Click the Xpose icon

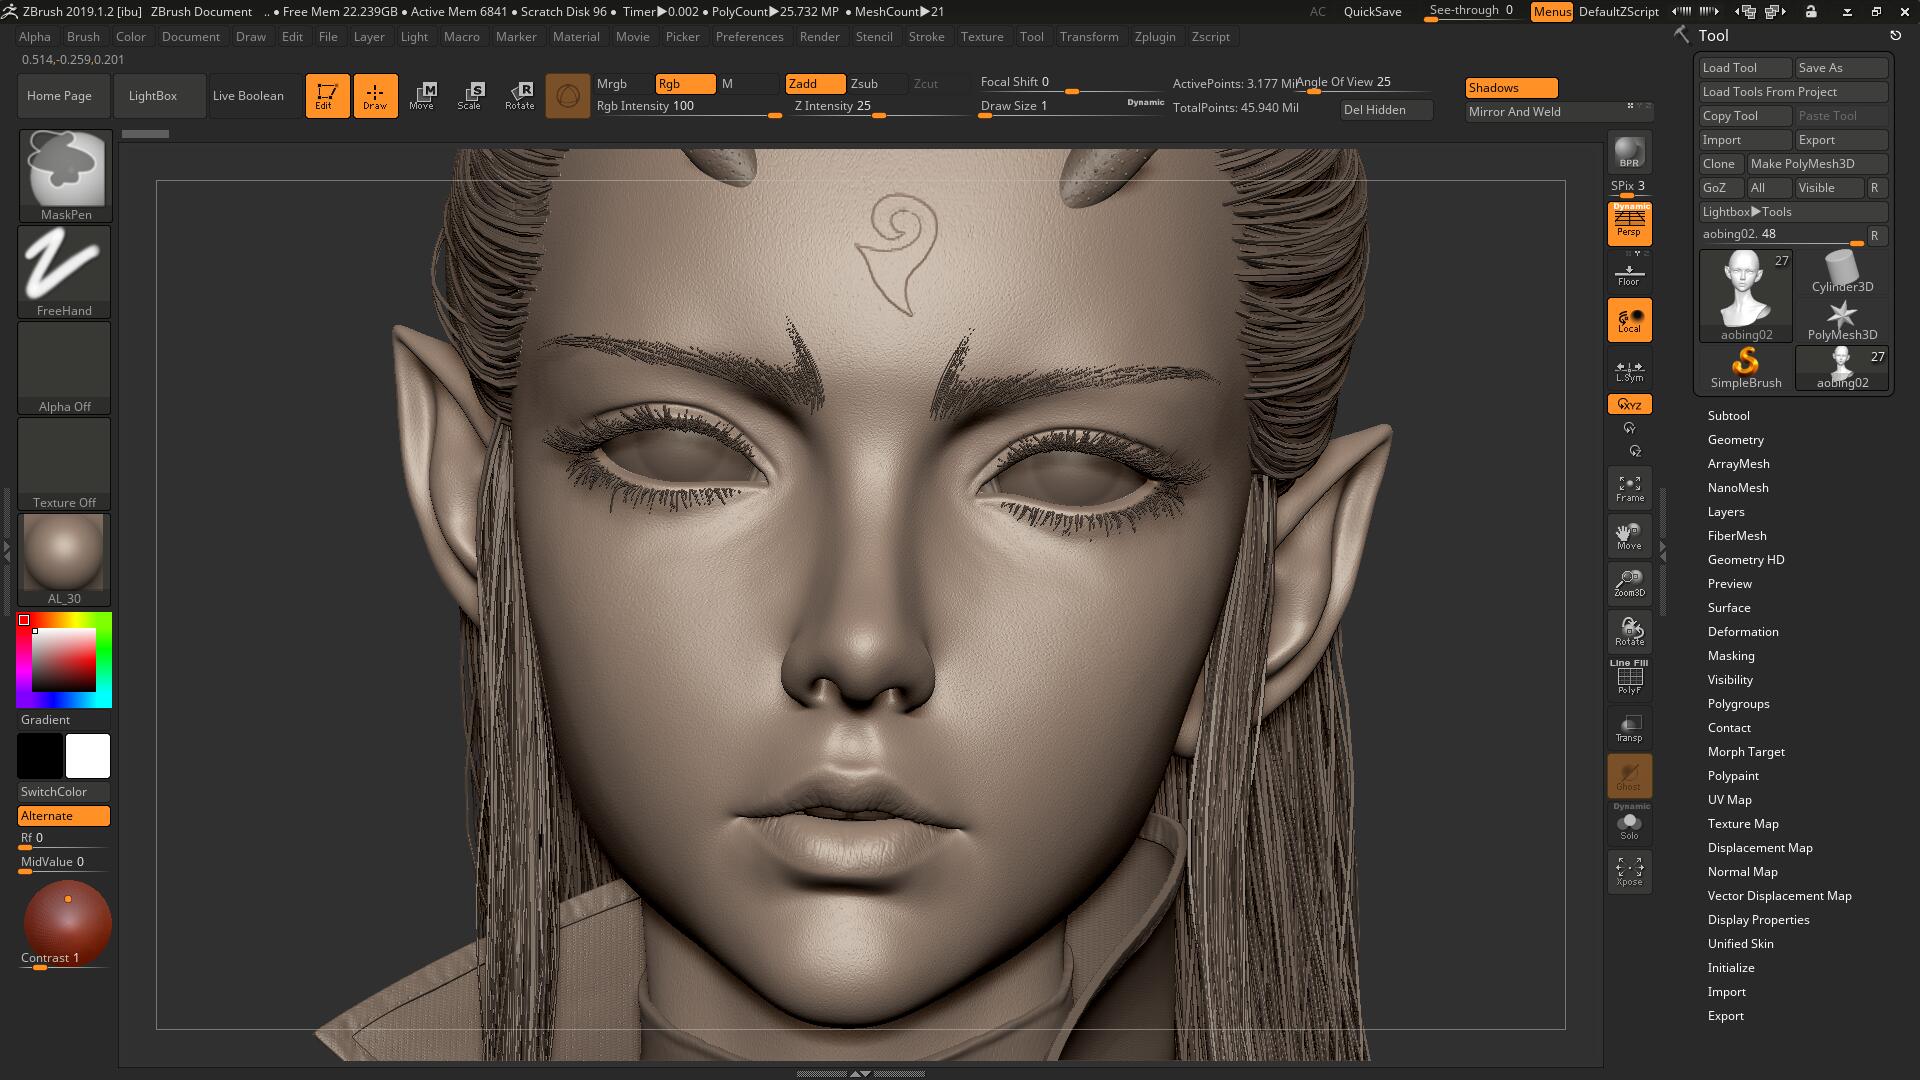pyautogui.click(x=1629, y=871)
